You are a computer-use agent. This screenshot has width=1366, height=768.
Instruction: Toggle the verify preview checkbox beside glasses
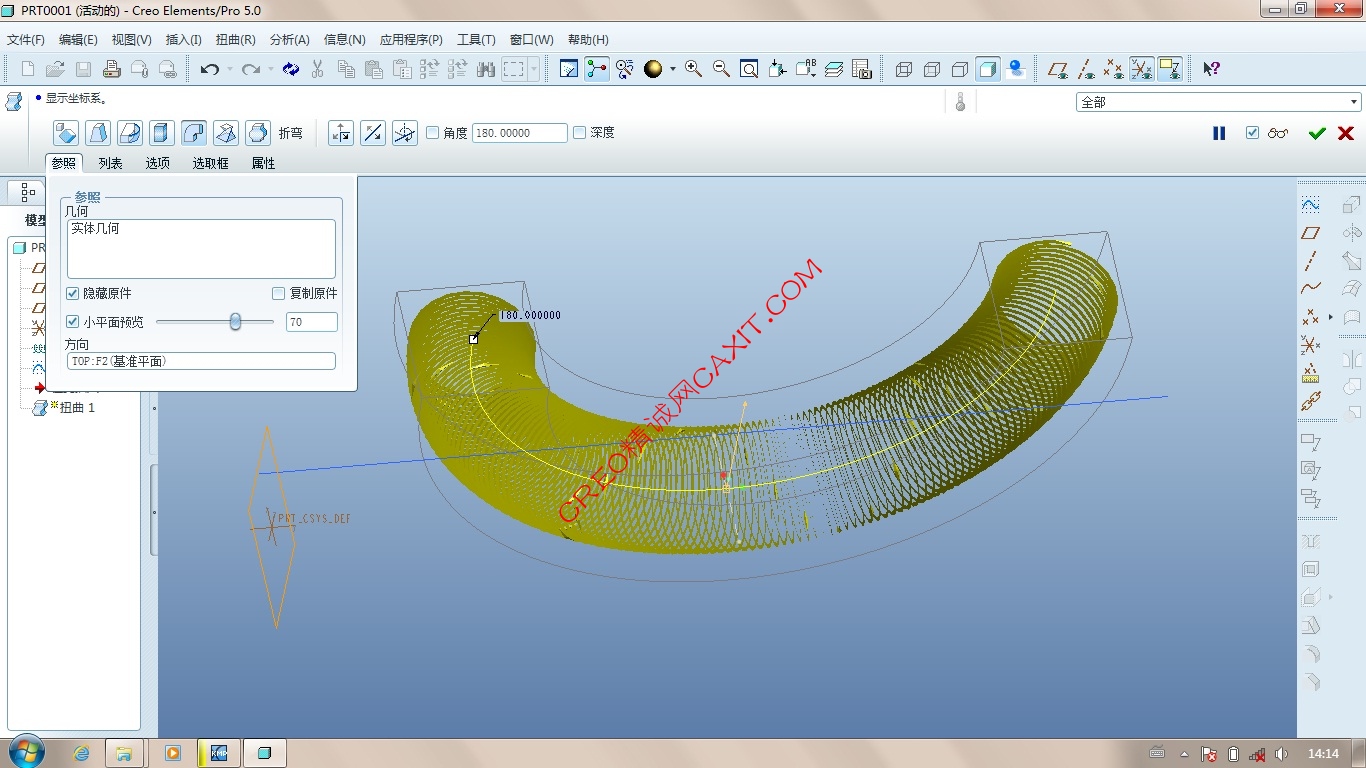coord(1253,133)
